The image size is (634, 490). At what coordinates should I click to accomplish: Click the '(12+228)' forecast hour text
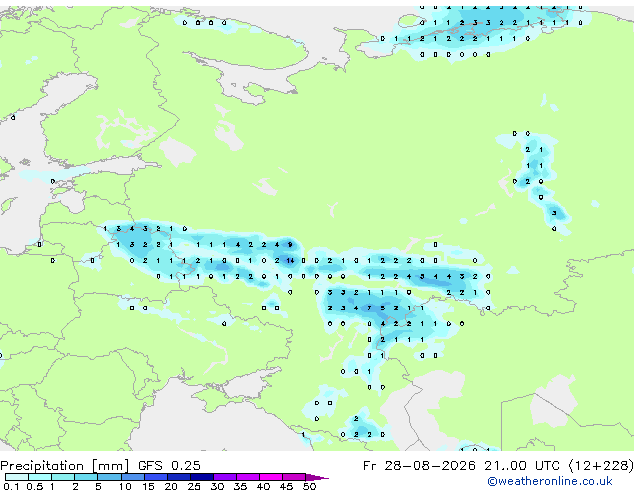(x=601, y=466)
